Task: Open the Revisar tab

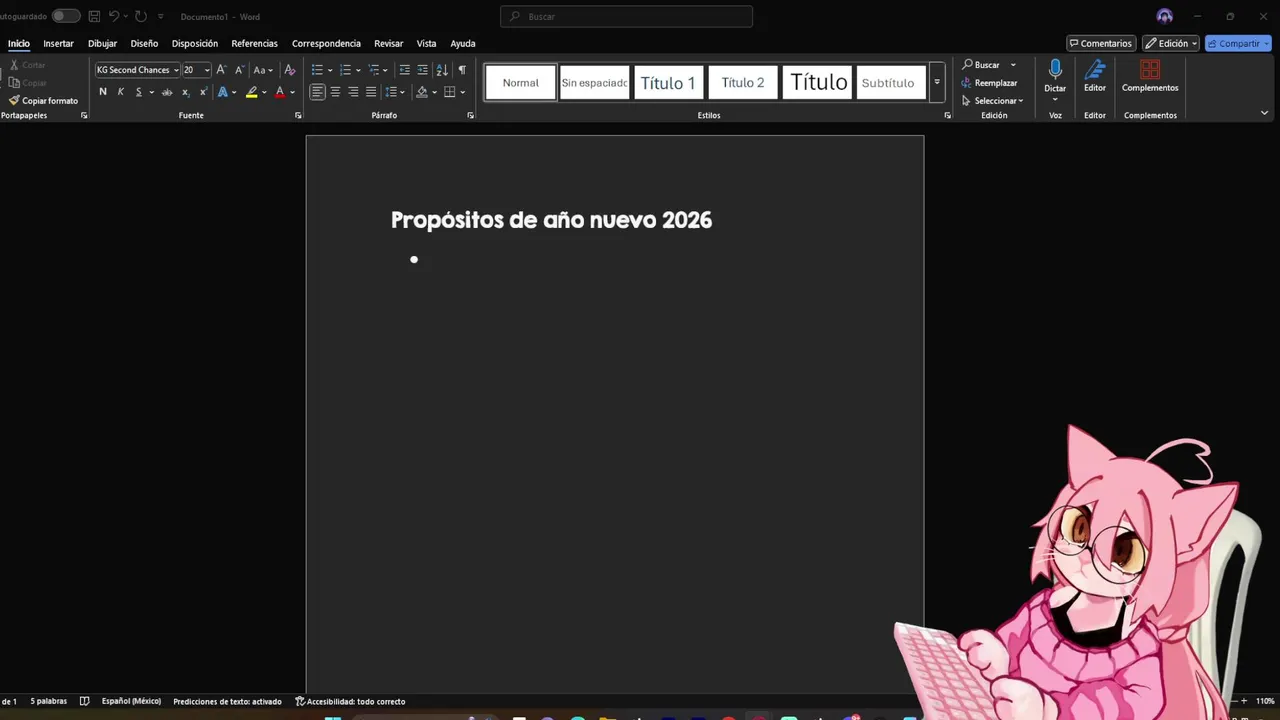Action: 388,43
